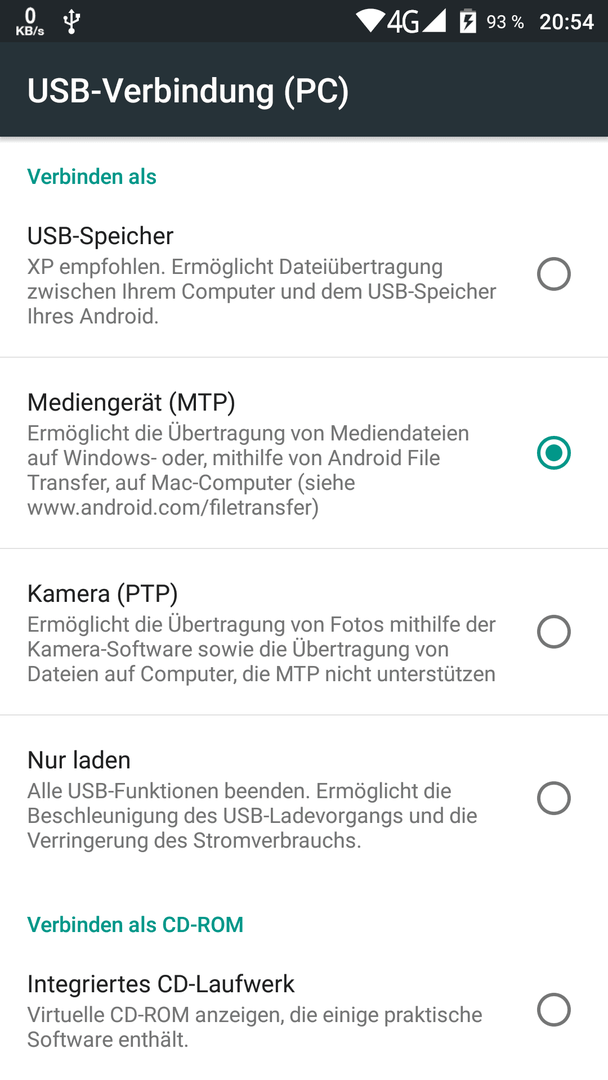Tap the USB-Verbindung (PC) header title
This screenshot has width=608, height=1080.
[x=188, y=91]
